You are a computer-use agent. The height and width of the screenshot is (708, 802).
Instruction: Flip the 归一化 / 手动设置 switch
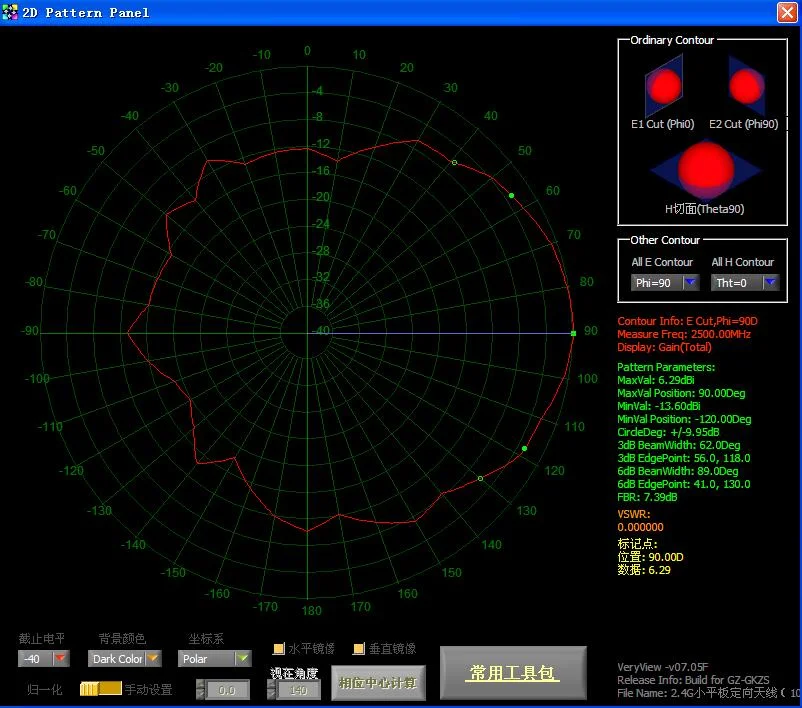(x=100, y=688)
